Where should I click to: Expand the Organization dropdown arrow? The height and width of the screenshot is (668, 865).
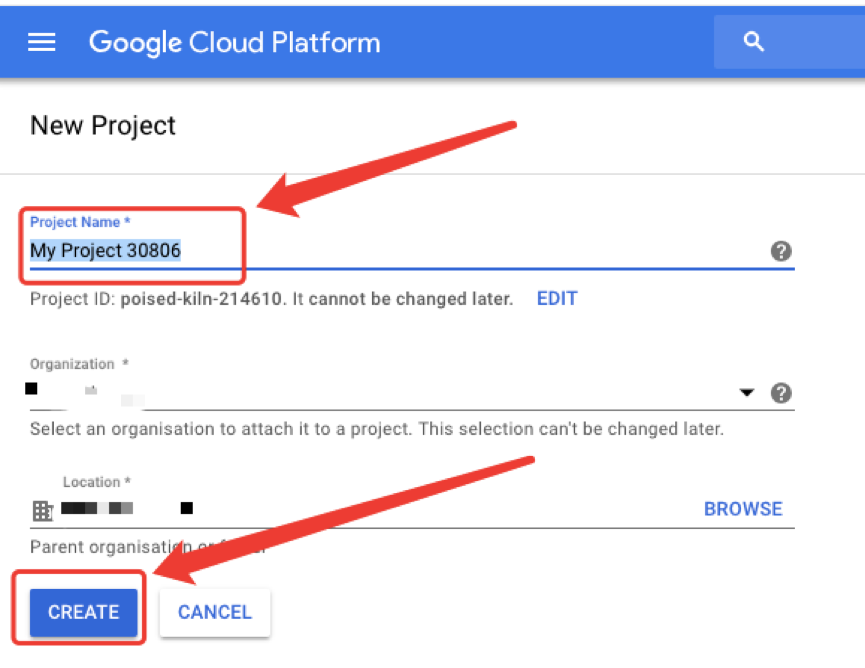click(x=746, y=393)
